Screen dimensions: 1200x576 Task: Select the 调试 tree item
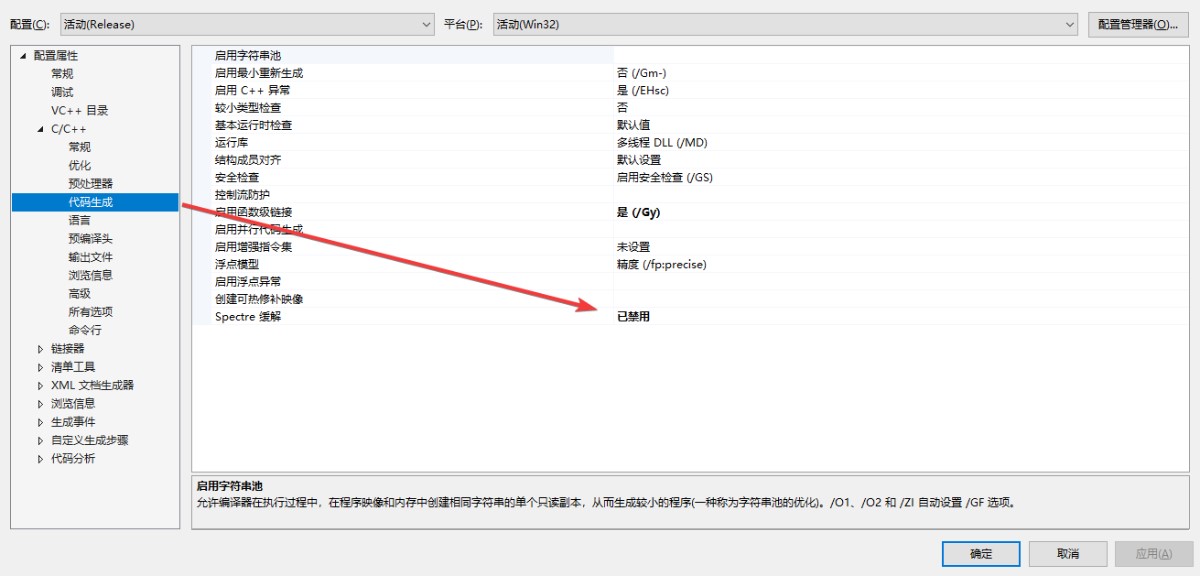point(62,92)
